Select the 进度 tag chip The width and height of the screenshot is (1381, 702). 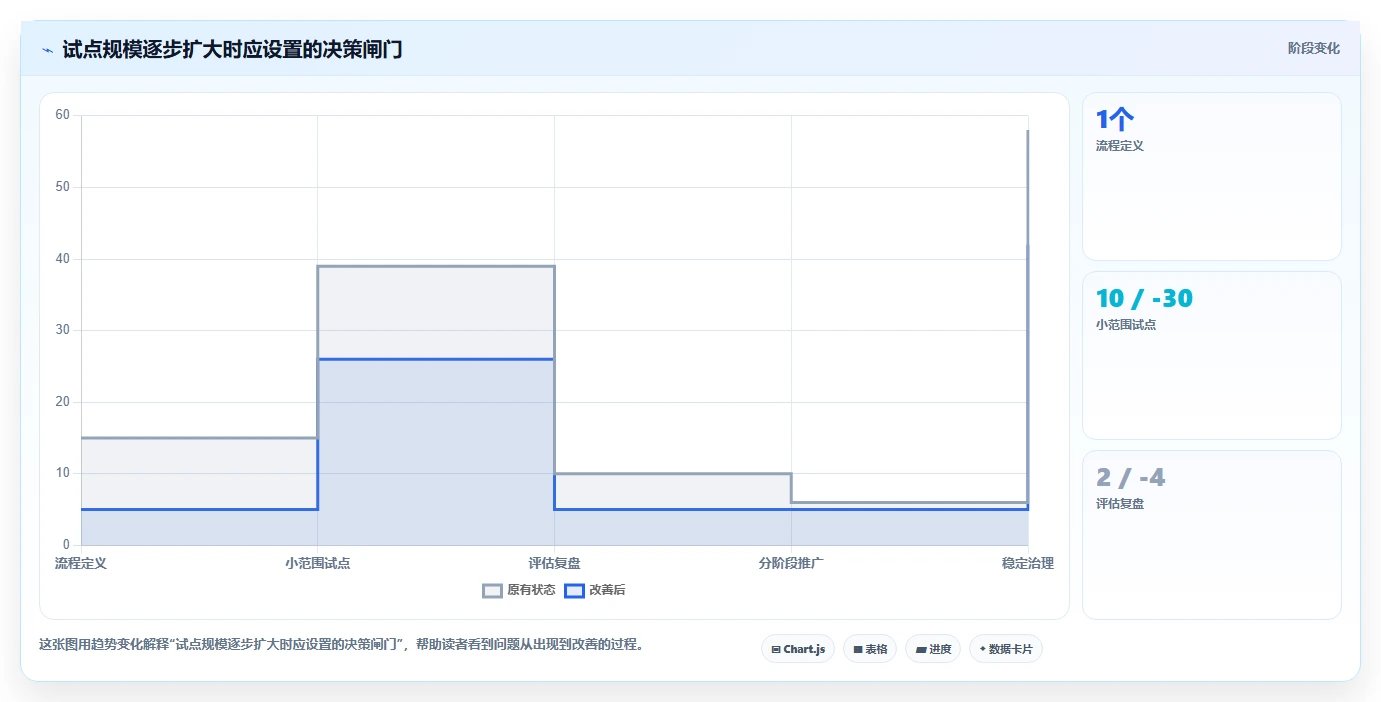pyautogui.click(x=933, y=649)
